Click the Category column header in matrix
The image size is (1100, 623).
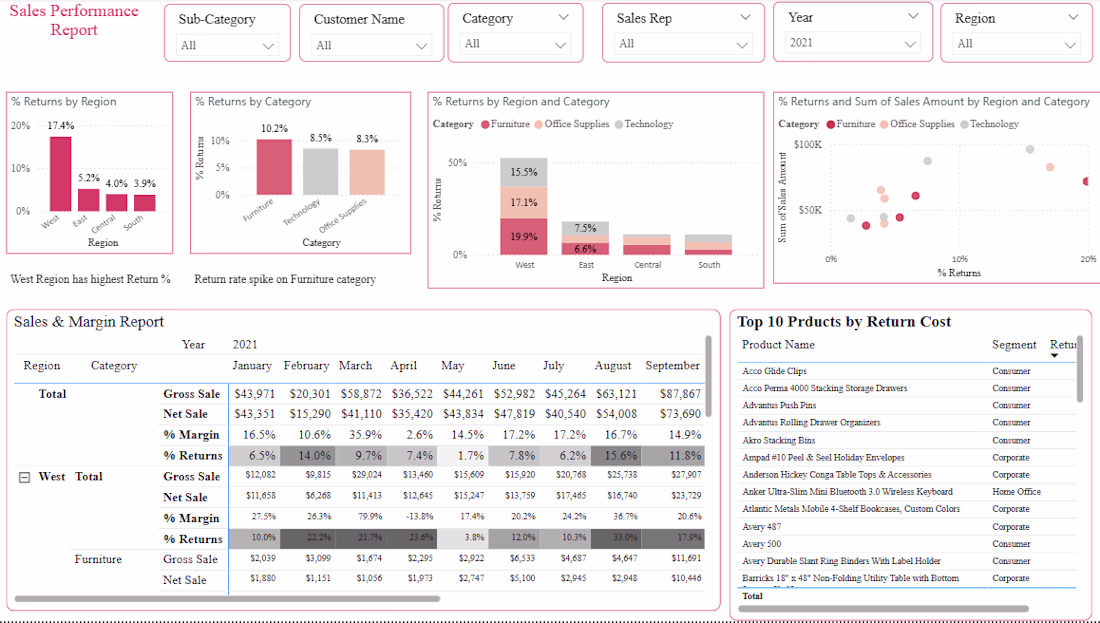(114, 366)
